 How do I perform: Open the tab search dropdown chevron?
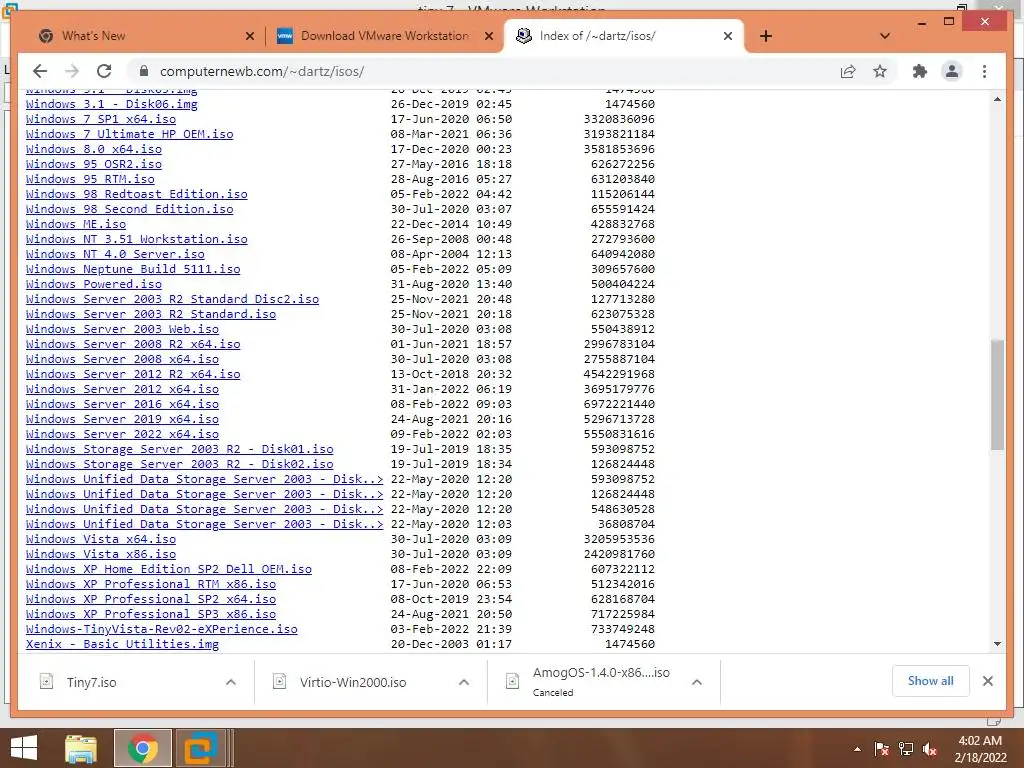(x=885, y=36)
